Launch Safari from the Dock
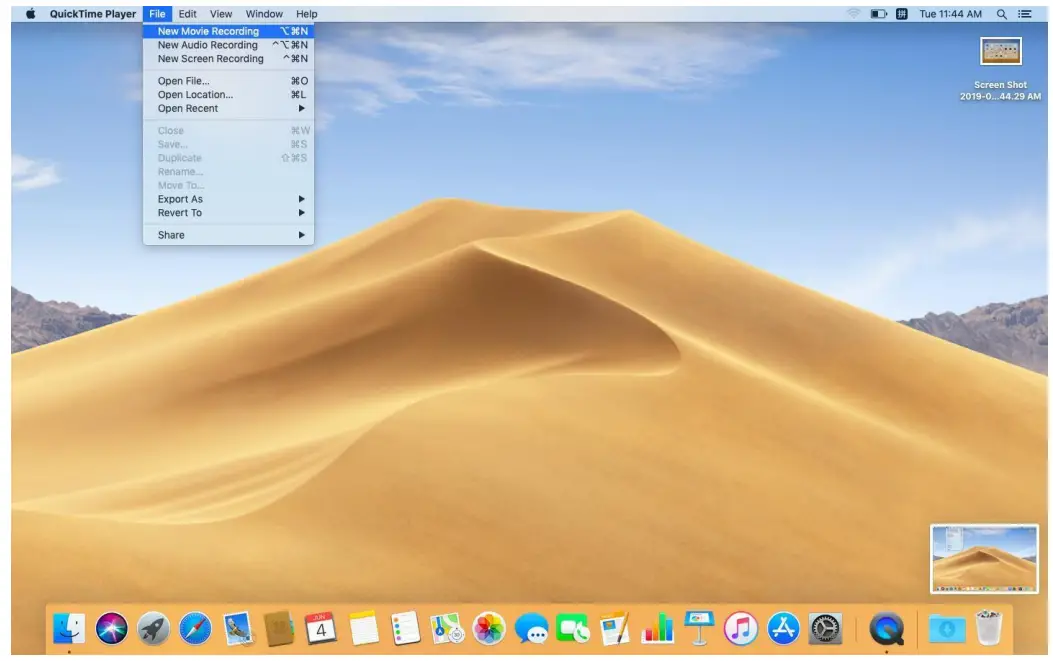Screen dimensions: 1053x661 195,628
